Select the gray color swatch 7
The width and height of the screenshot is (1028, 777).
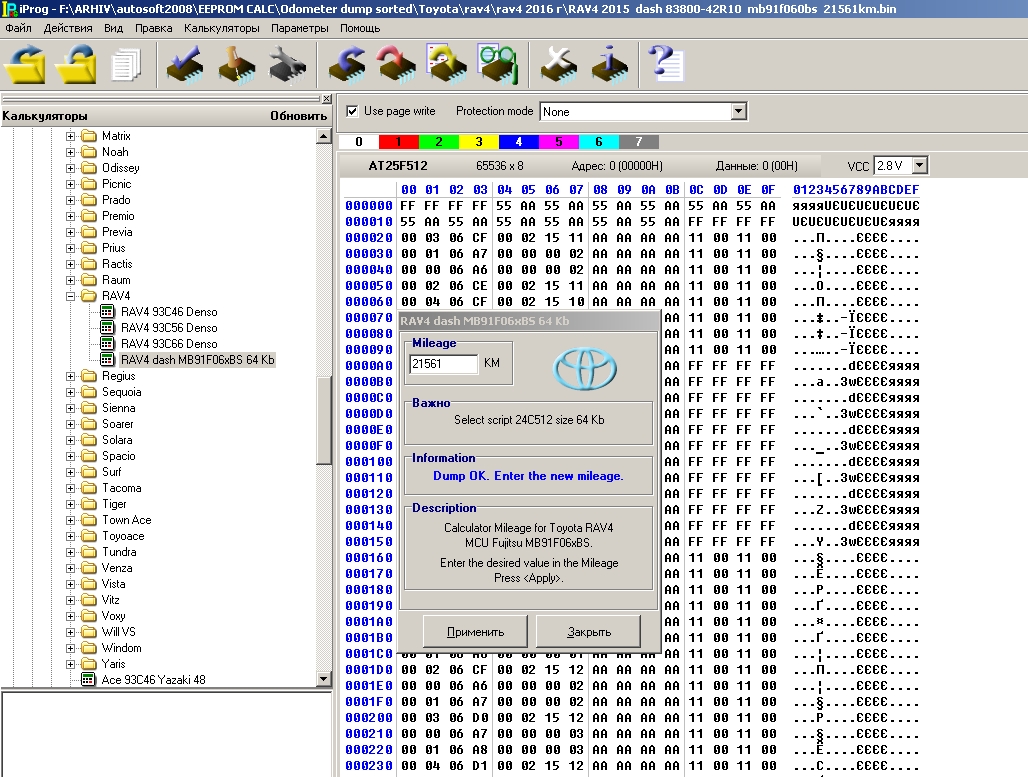point(639,142)
